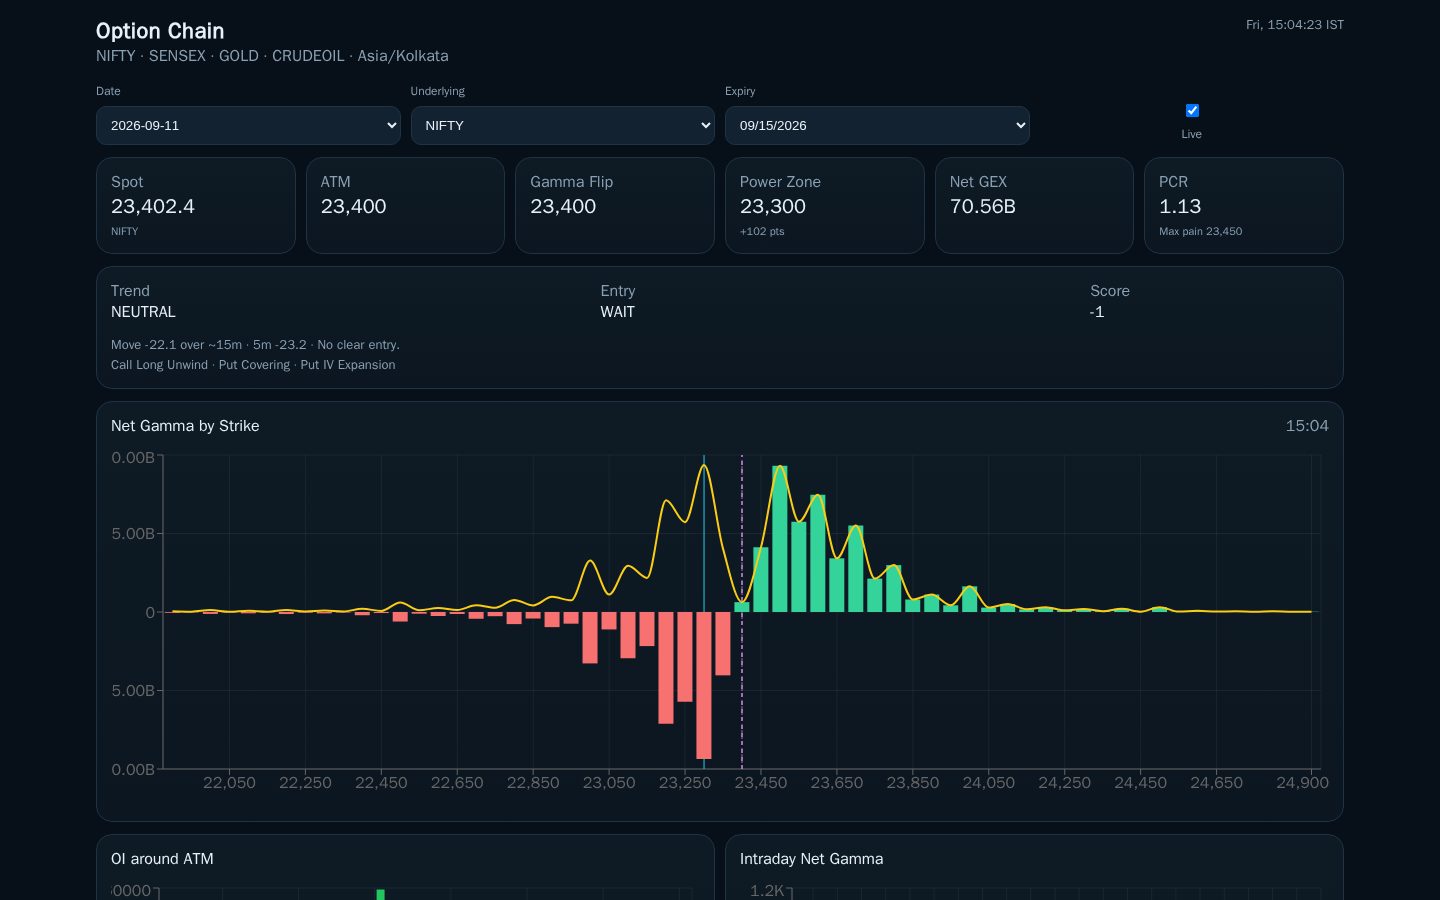Screen dimensions: 1440x900
Task: Click the Intraday Net Gamma title
Action: coord(811,859)
